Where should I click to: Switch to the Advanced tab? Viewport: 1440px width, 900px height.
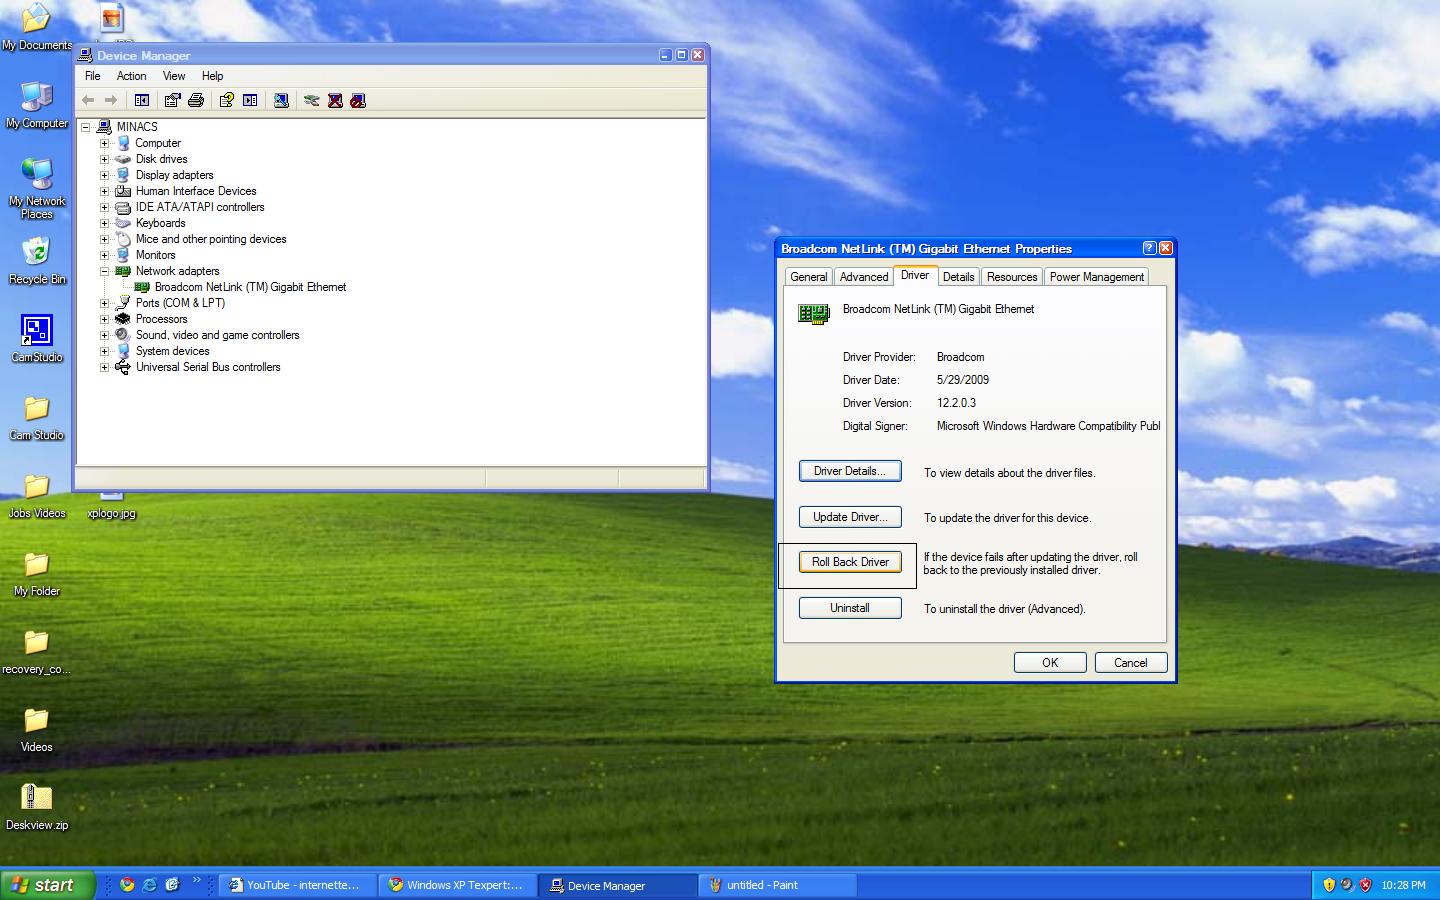[x=864, y=277]
